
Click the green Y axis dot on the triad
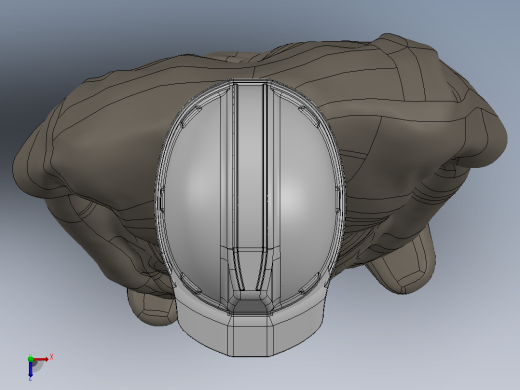click(30, 359)
